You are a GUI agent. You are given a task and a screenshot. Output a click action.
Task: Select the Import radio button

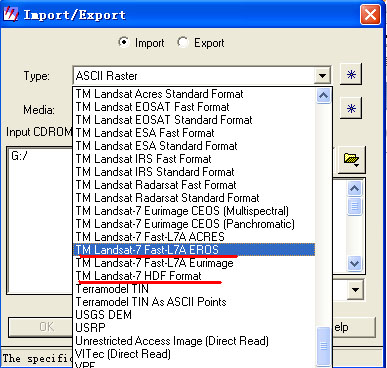tap(124, 42)
